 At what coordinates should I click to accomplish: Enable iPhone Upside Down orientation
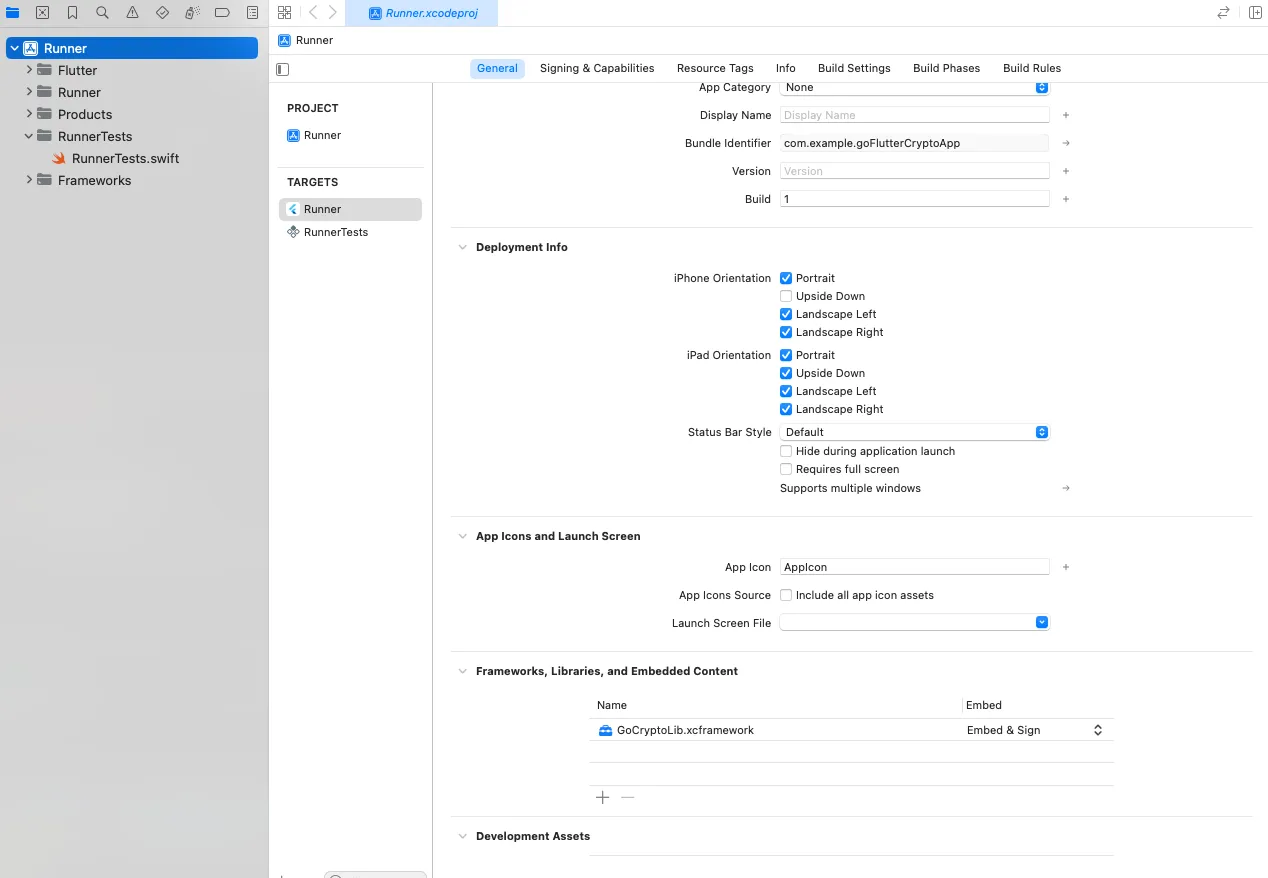[786, 296]
